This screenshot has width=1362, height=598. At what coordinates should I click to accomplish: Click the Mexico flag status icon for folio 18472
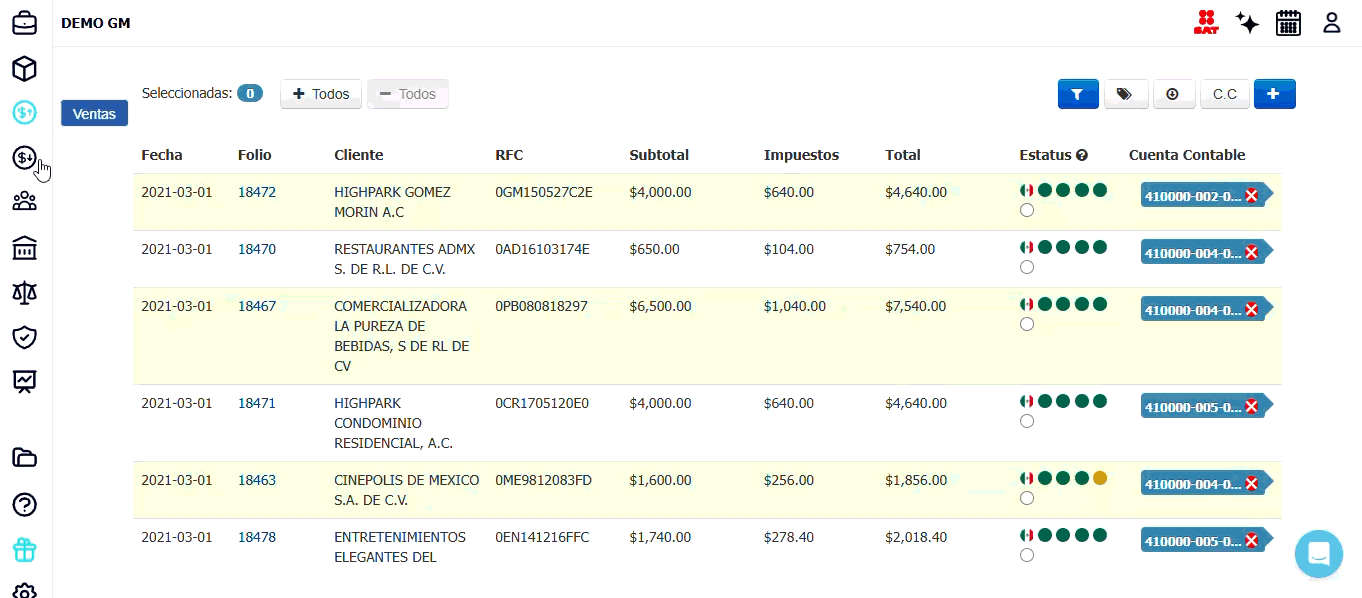coord(1027,190)
